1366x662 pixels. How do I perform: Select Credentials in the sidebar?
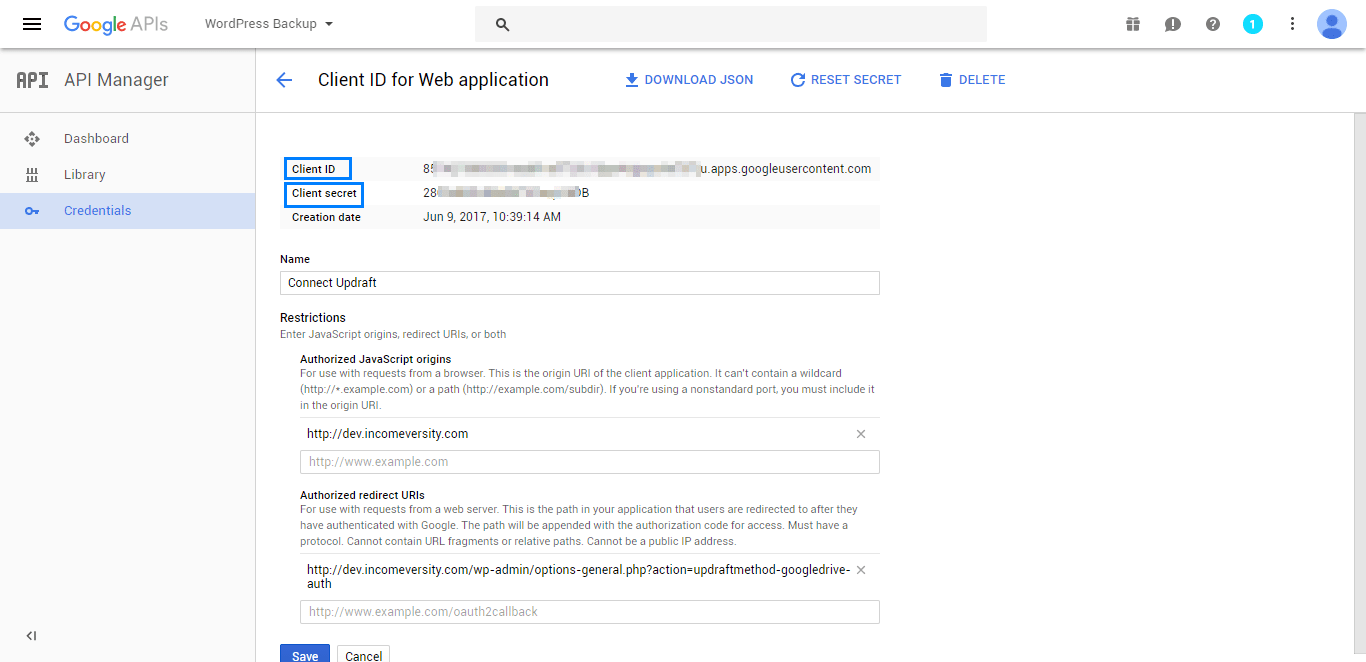(x=127, y=211)
